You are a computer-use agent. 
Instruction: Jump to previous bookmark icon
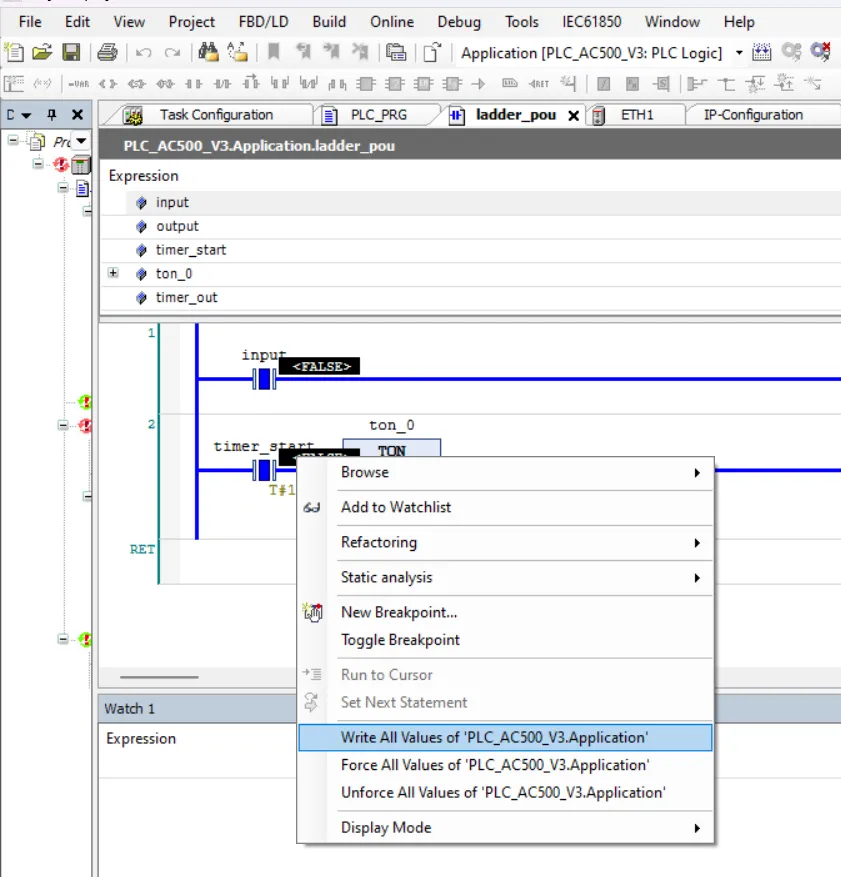pos(303,53)
